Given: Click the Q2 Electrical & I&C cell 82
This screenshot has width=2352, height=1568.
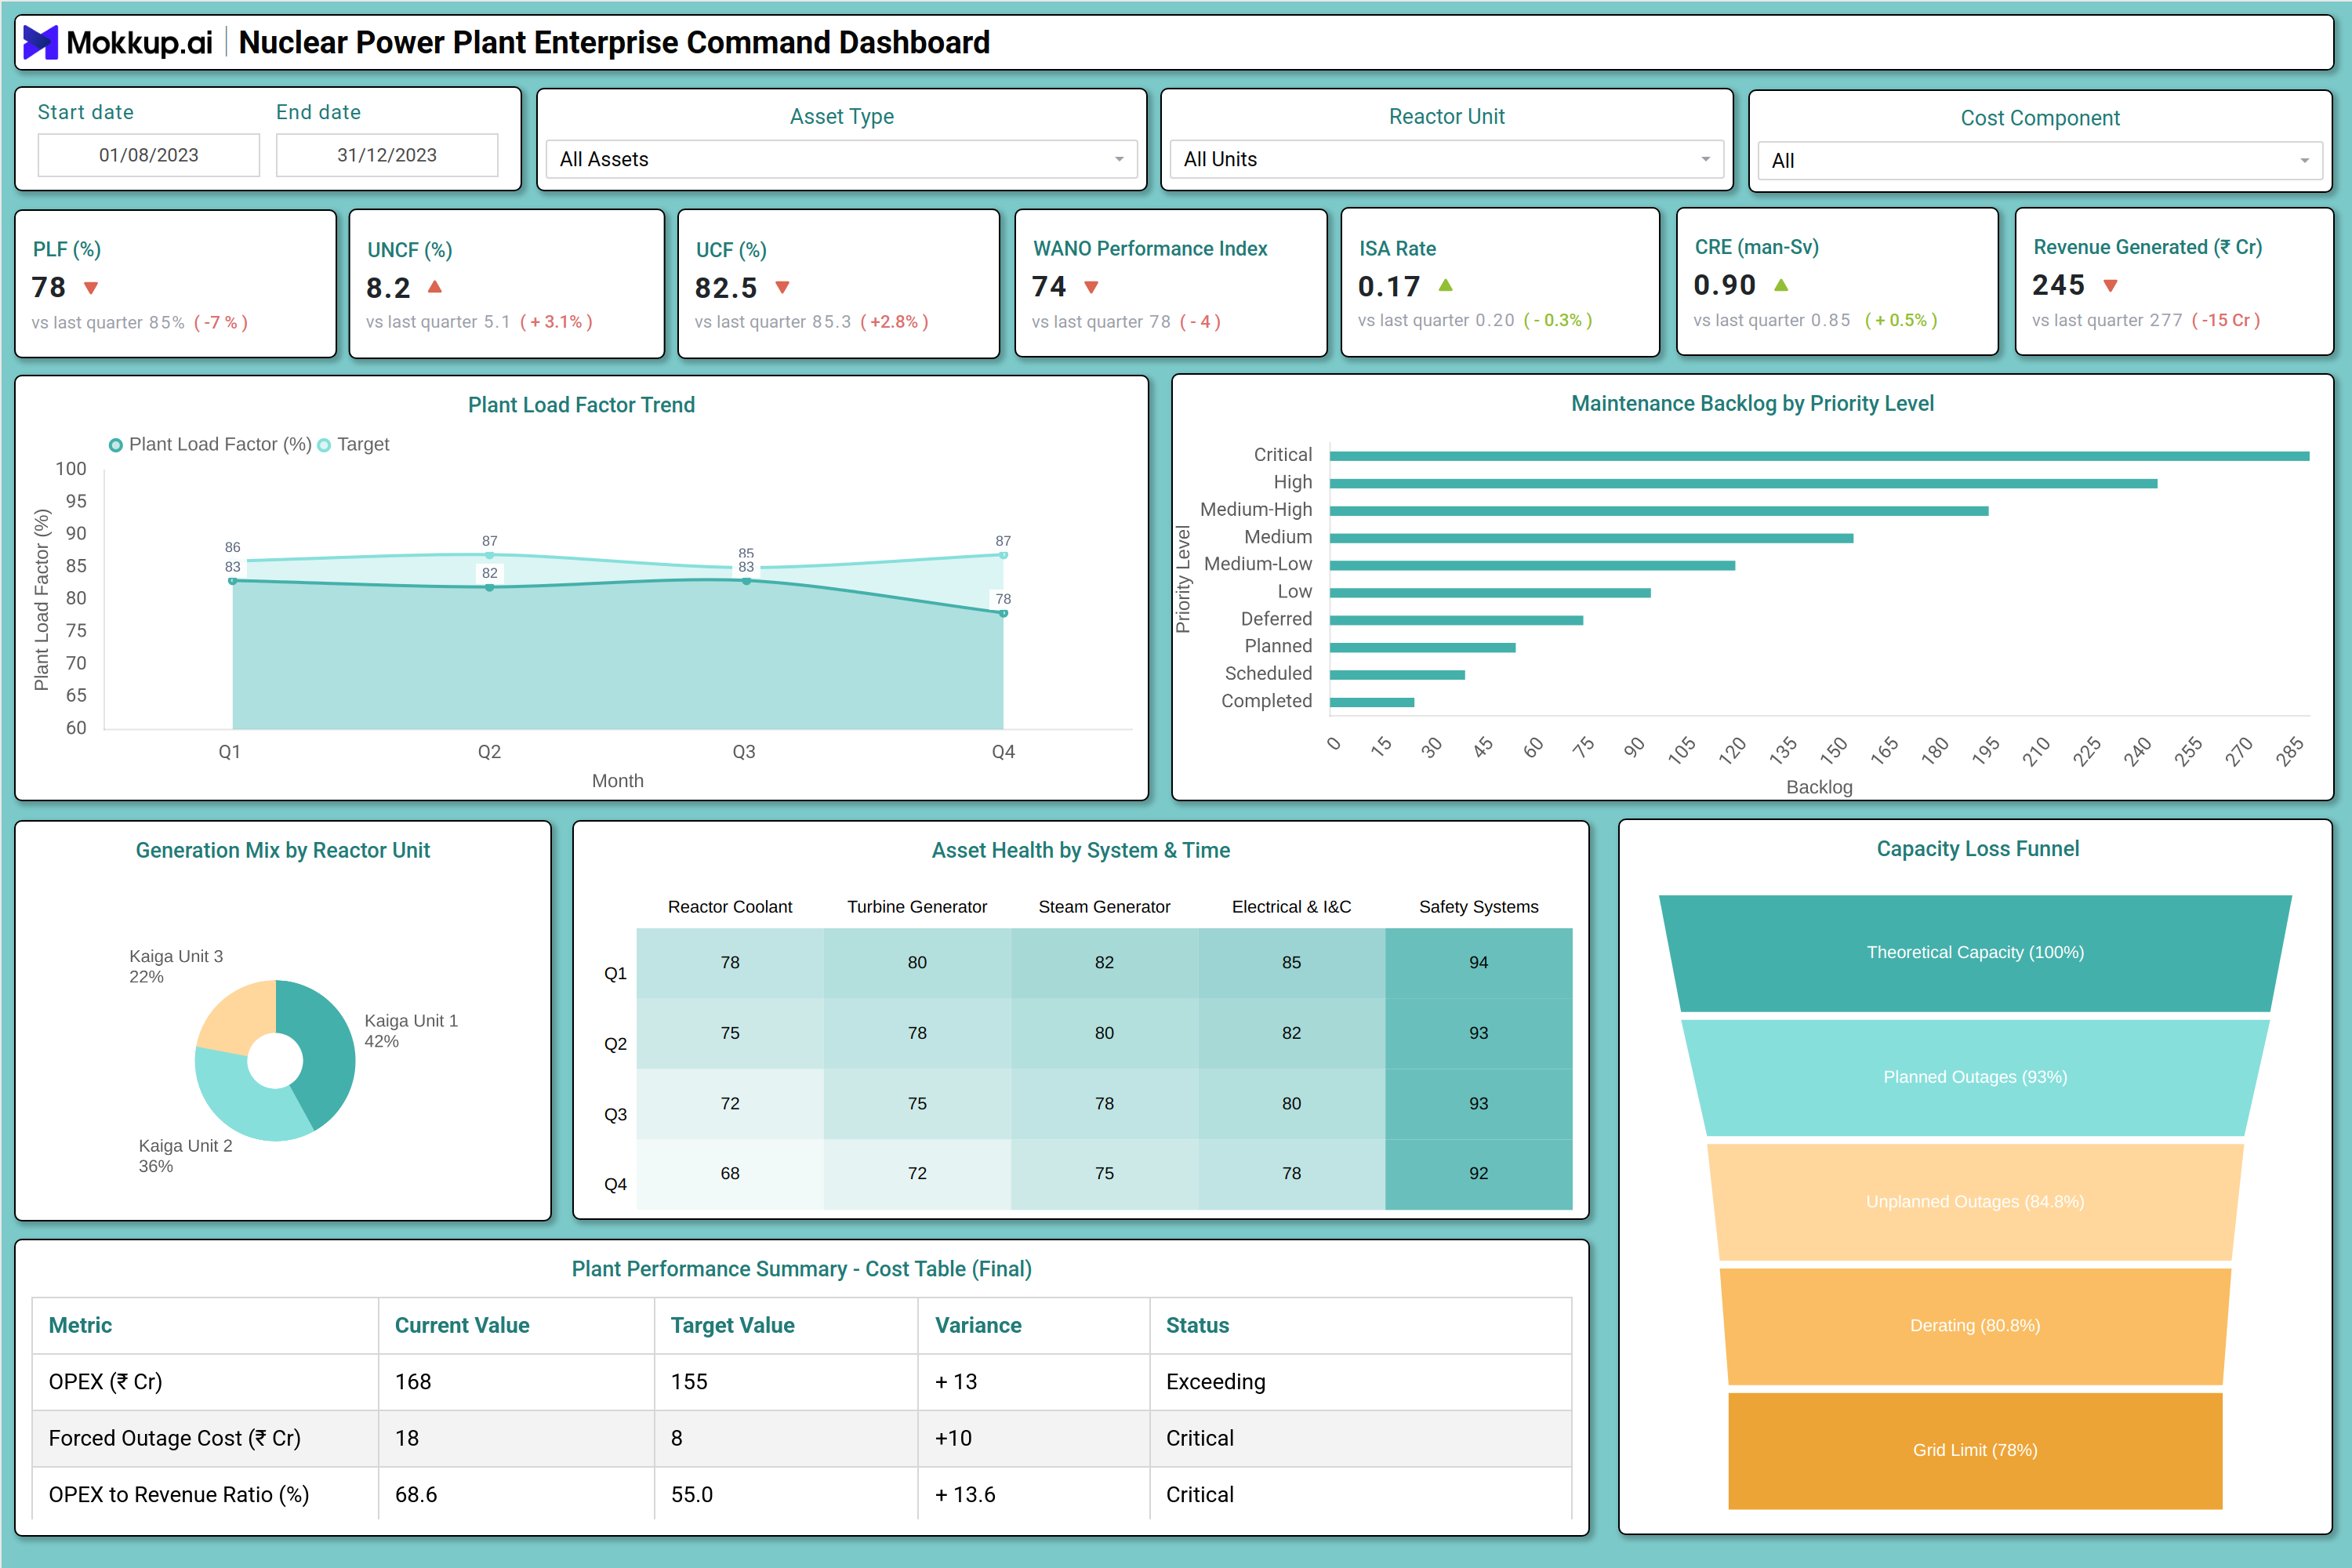Looking at the screenshot, I should coord(1291,1033).
